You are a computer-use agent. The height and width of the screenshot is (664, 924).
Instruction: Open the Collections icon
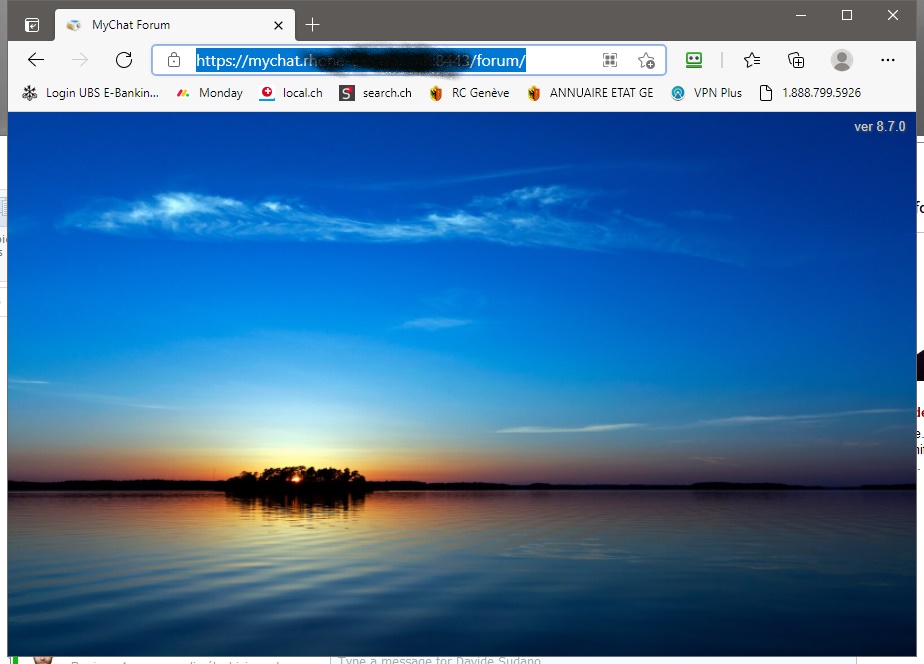[x=796, y=60]
